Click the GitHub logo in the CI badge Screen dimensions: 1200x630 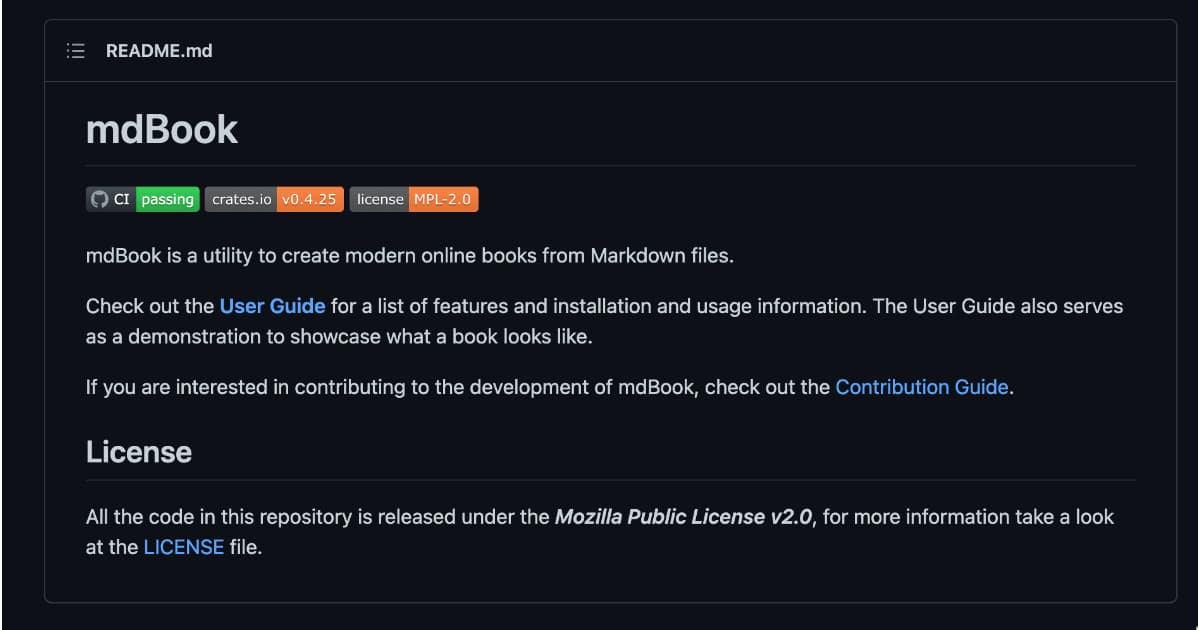[99, 200]
